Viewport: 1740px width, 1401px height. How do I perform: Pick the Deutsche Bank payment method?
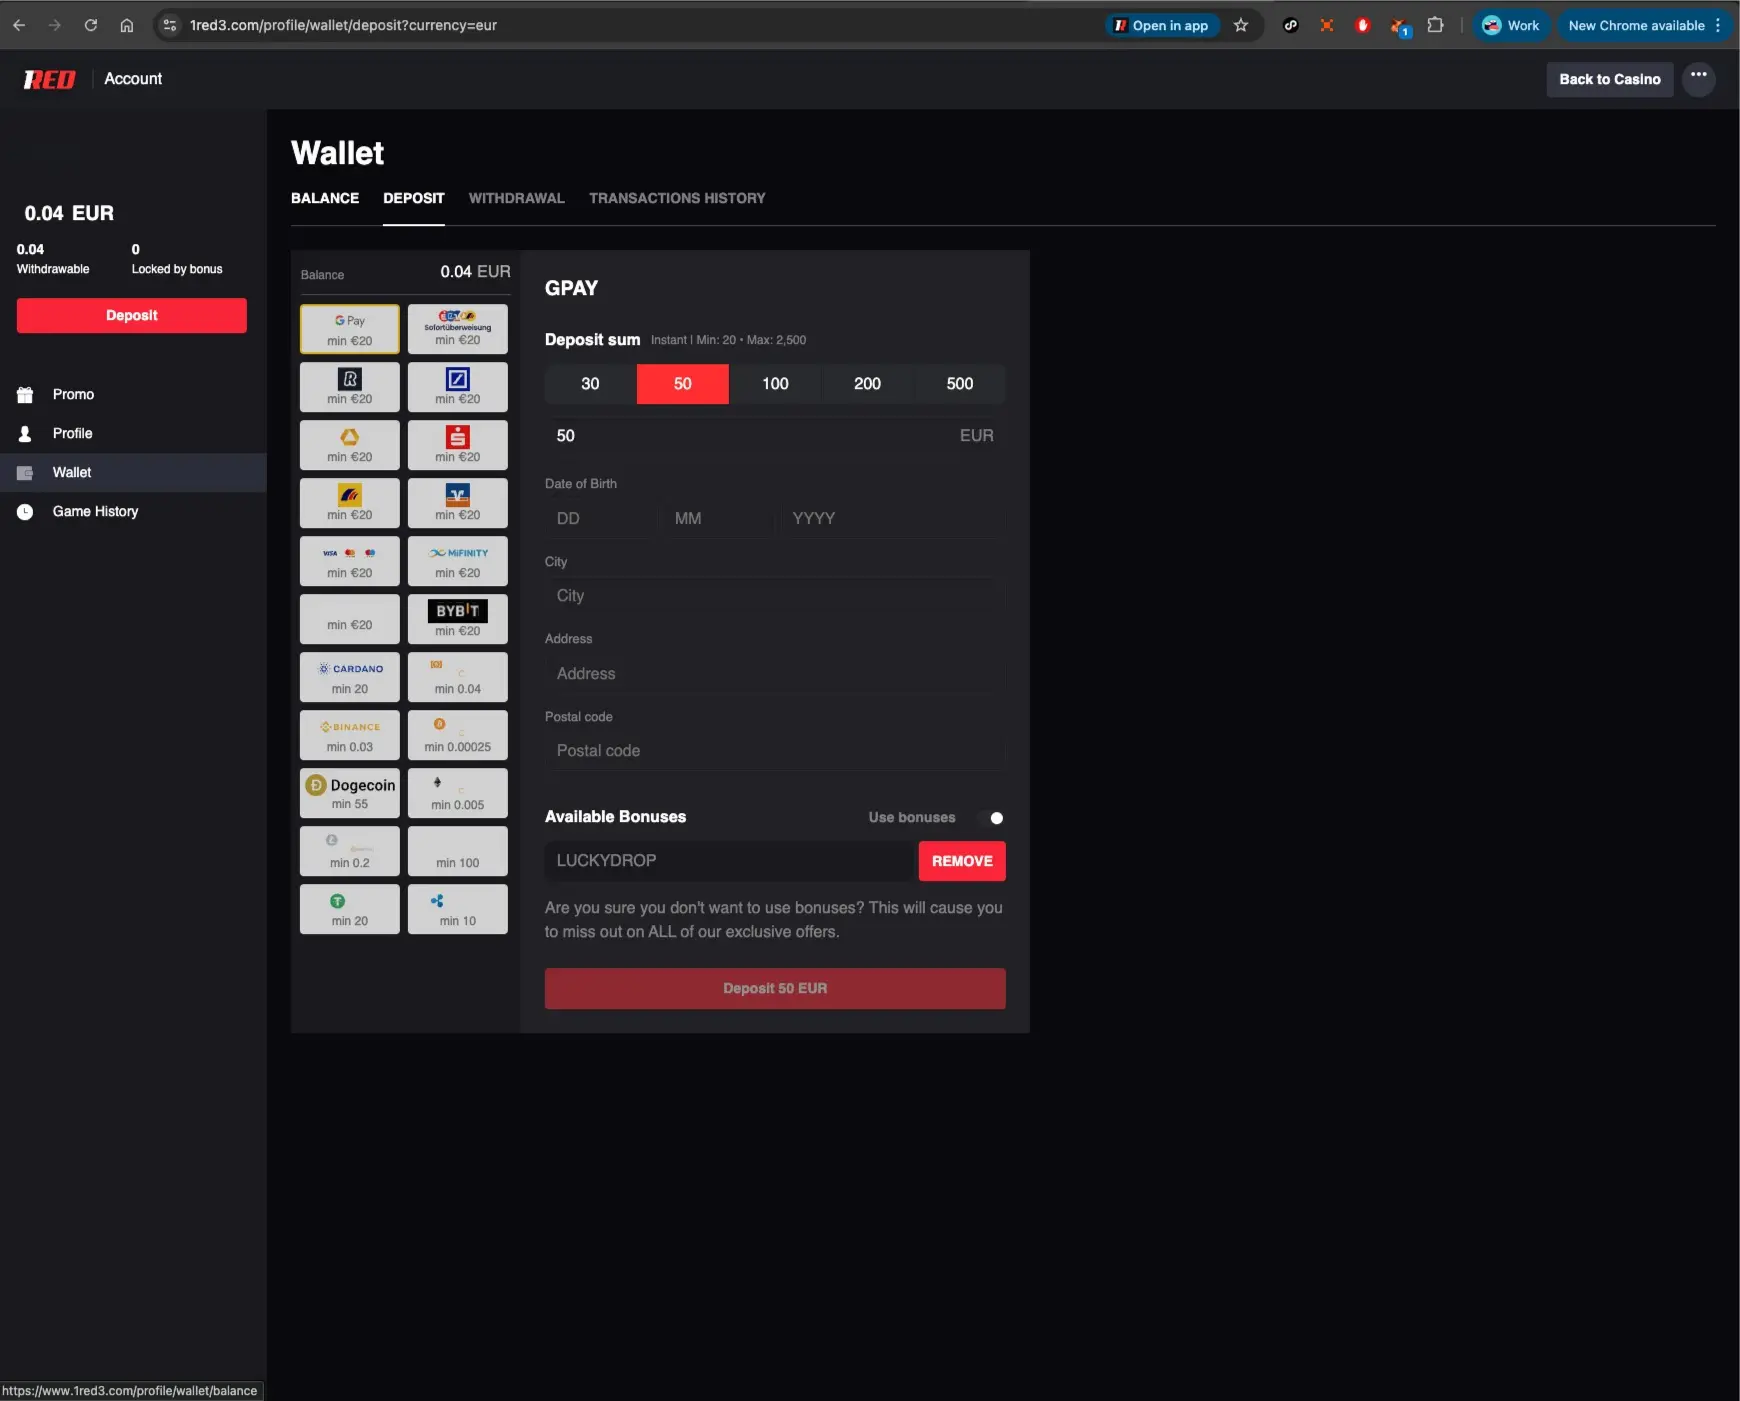click(x=457, y=387)
